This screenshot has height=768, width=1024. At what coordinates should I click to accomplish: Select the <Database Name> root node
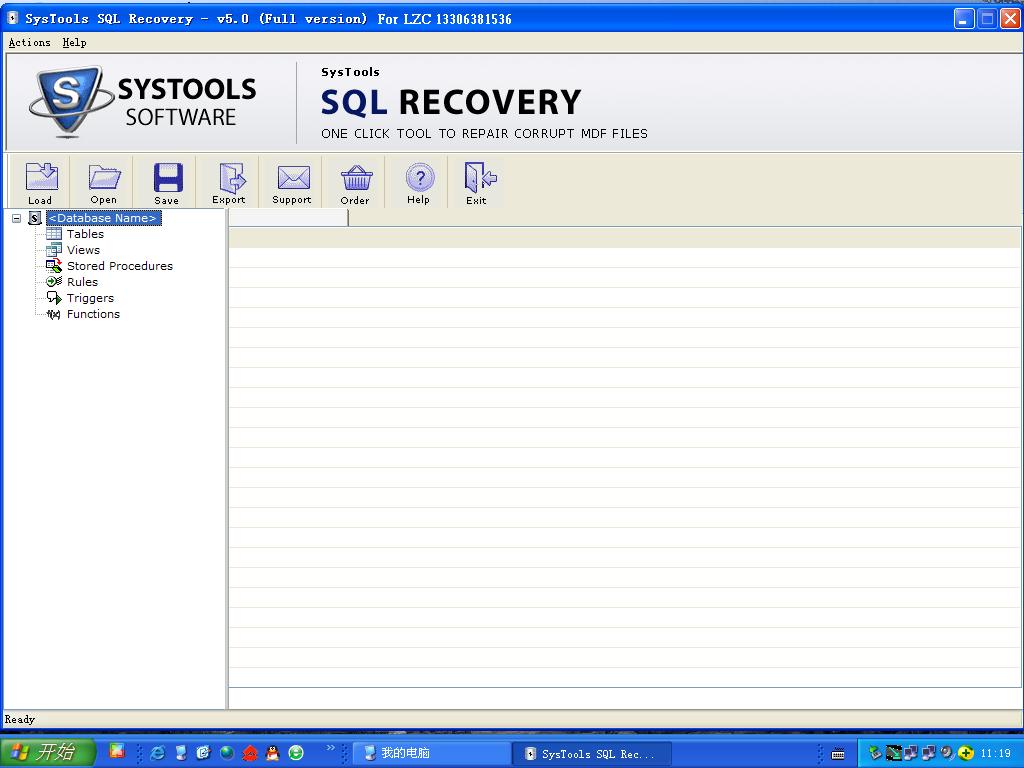pyautogui.click(x=104, y=218)
